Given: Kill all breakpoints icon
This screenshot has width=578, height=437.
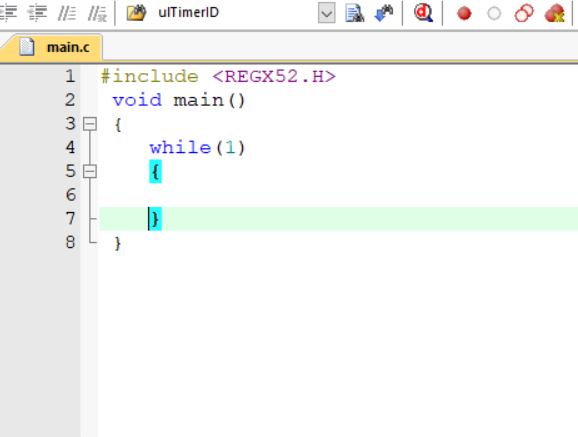Looking at the screenshot, I should pyautogui.click(x=555, y=13).
